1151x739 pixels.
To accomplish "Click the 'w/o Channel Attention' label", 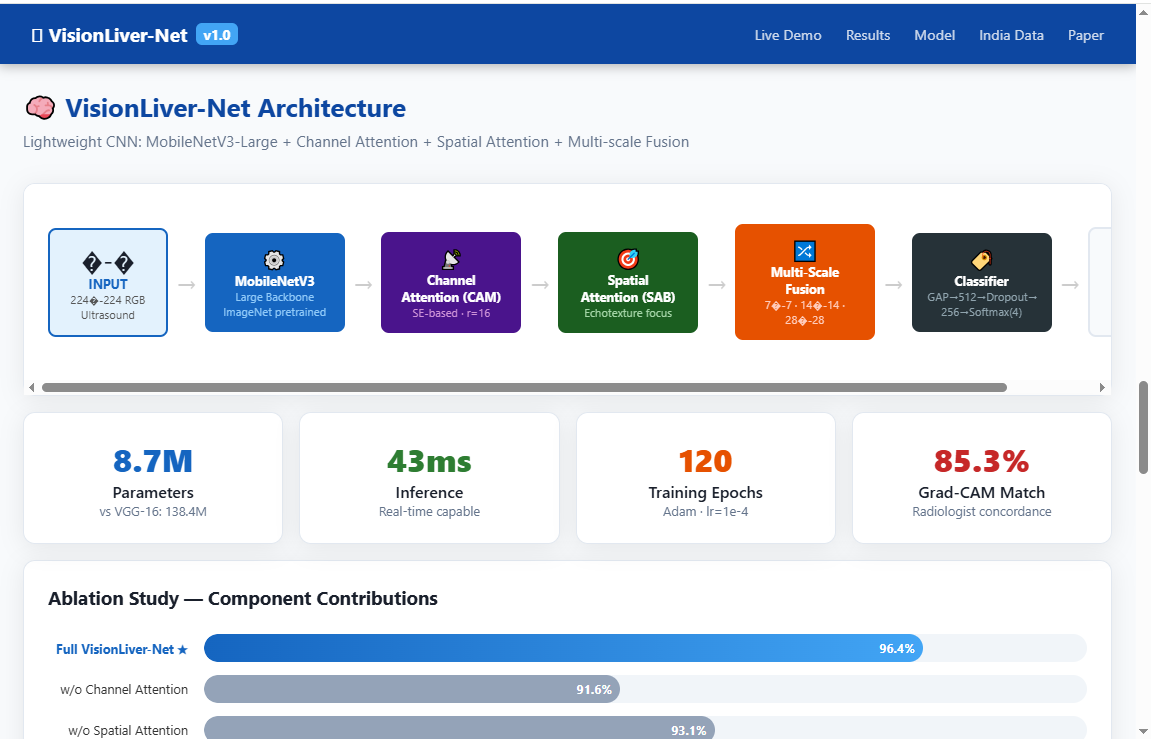I will pos(124,689).
